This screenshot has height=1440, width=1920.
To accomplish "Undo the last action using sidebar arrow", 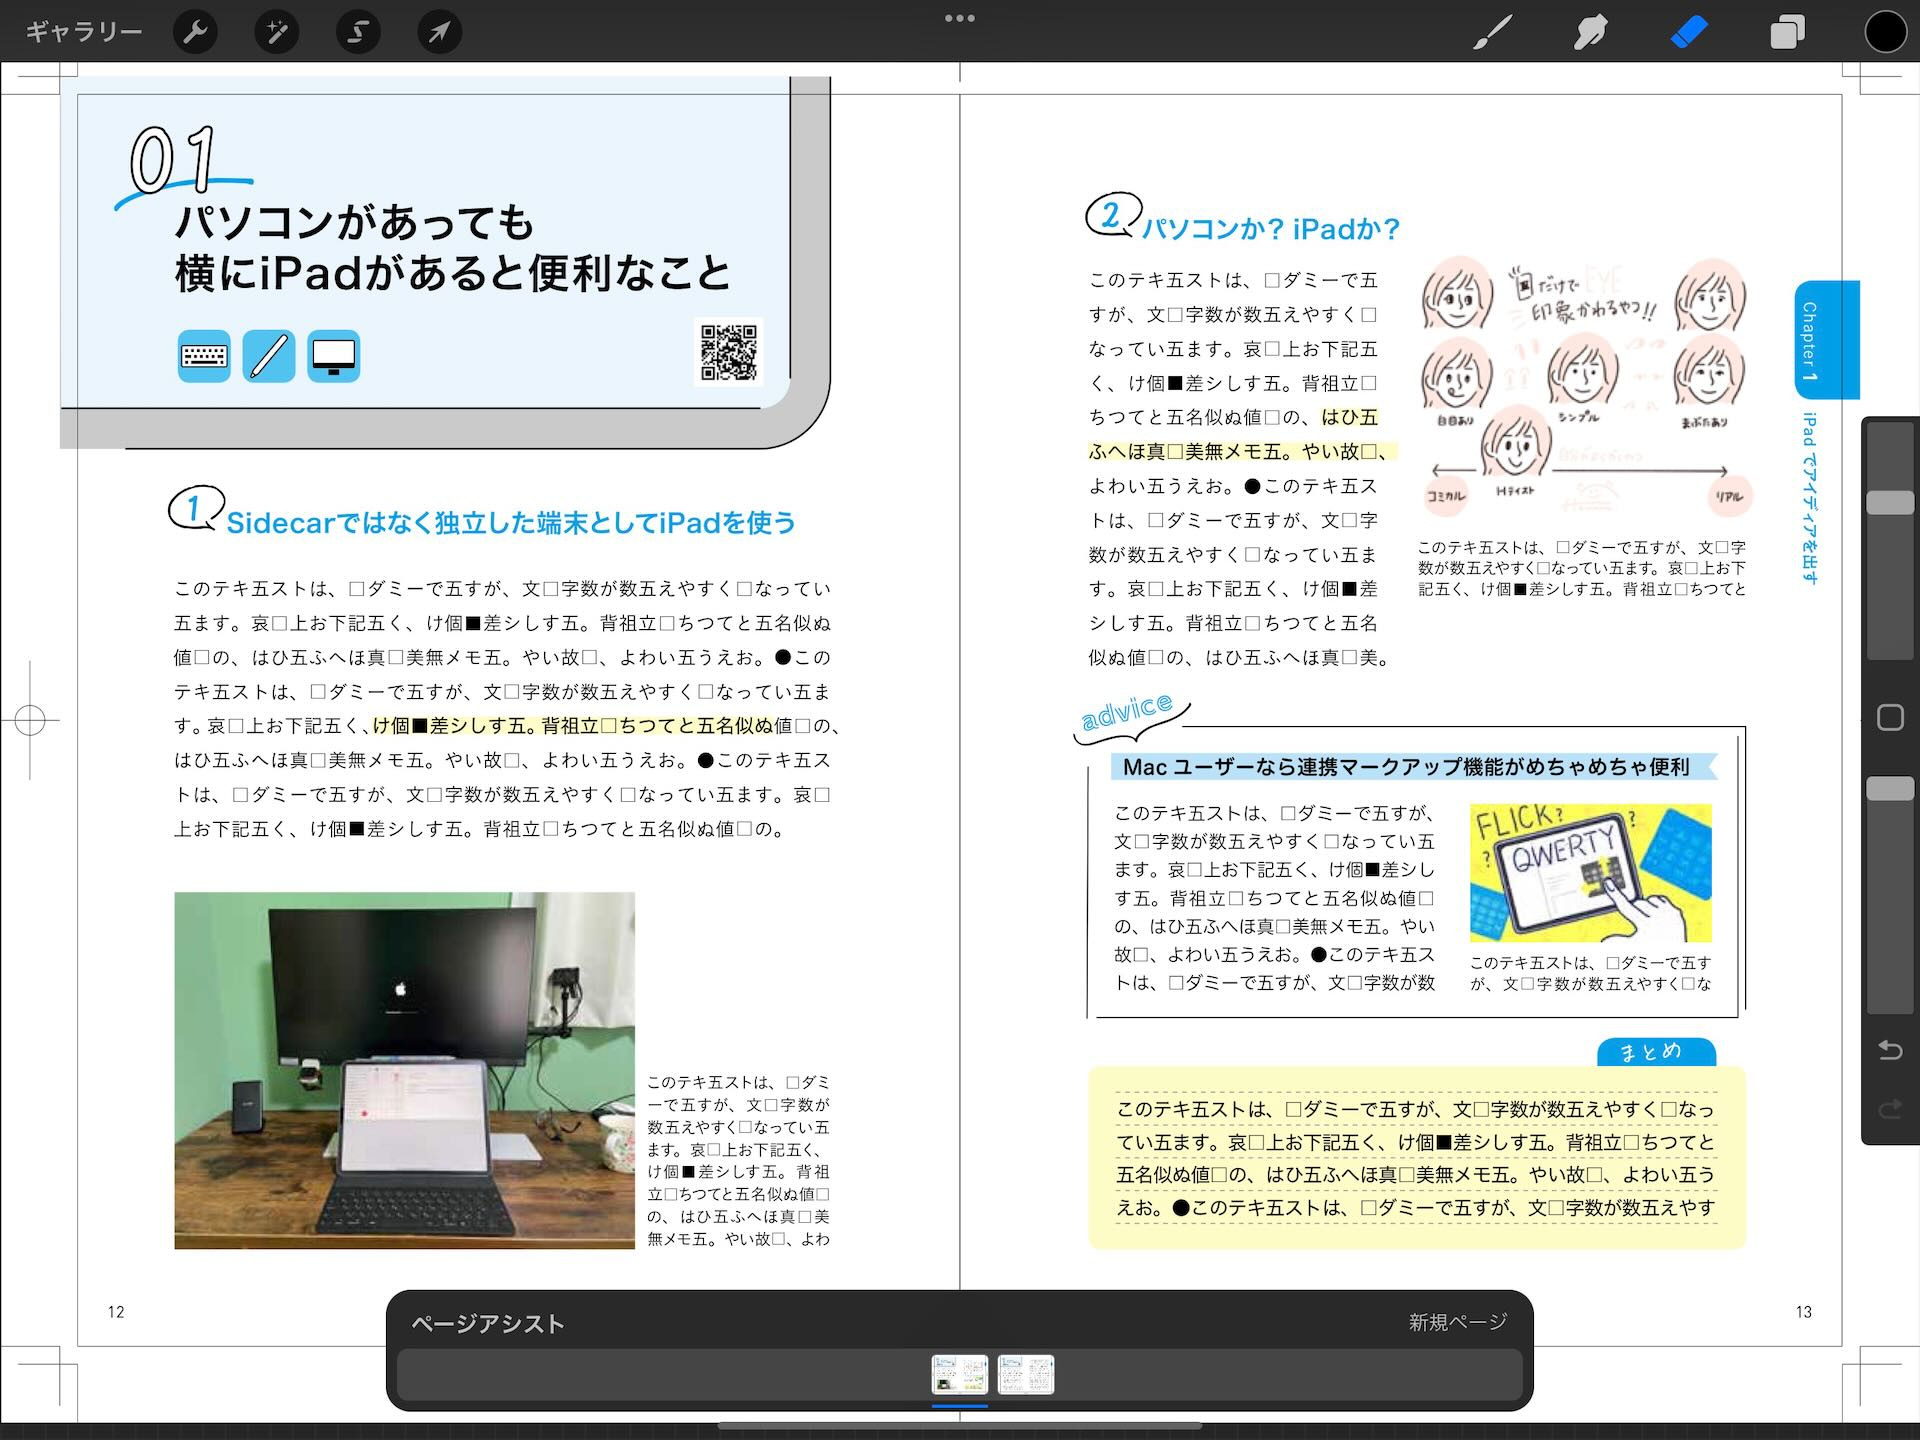I will (x=1890, y=1049).
